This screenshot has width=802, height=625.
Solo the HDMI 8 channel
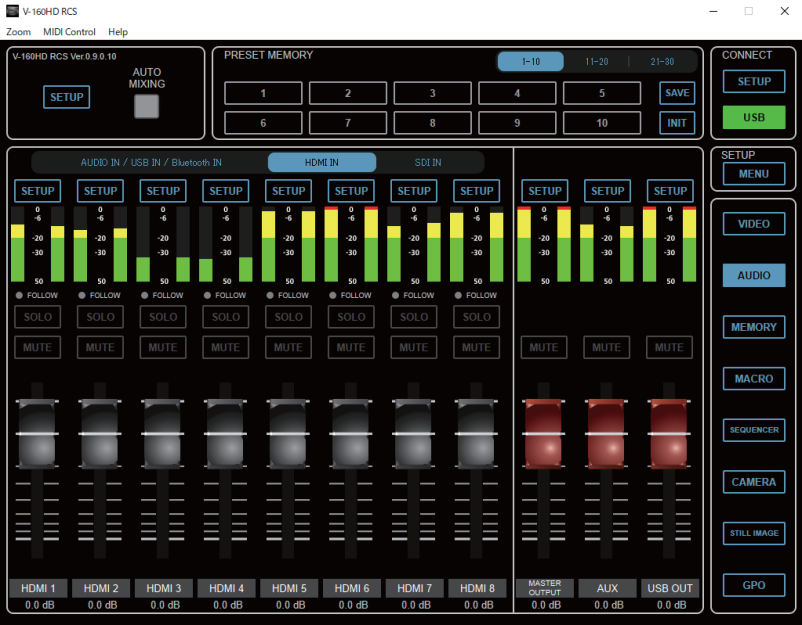pyautogui.click(x=477, y=317)
